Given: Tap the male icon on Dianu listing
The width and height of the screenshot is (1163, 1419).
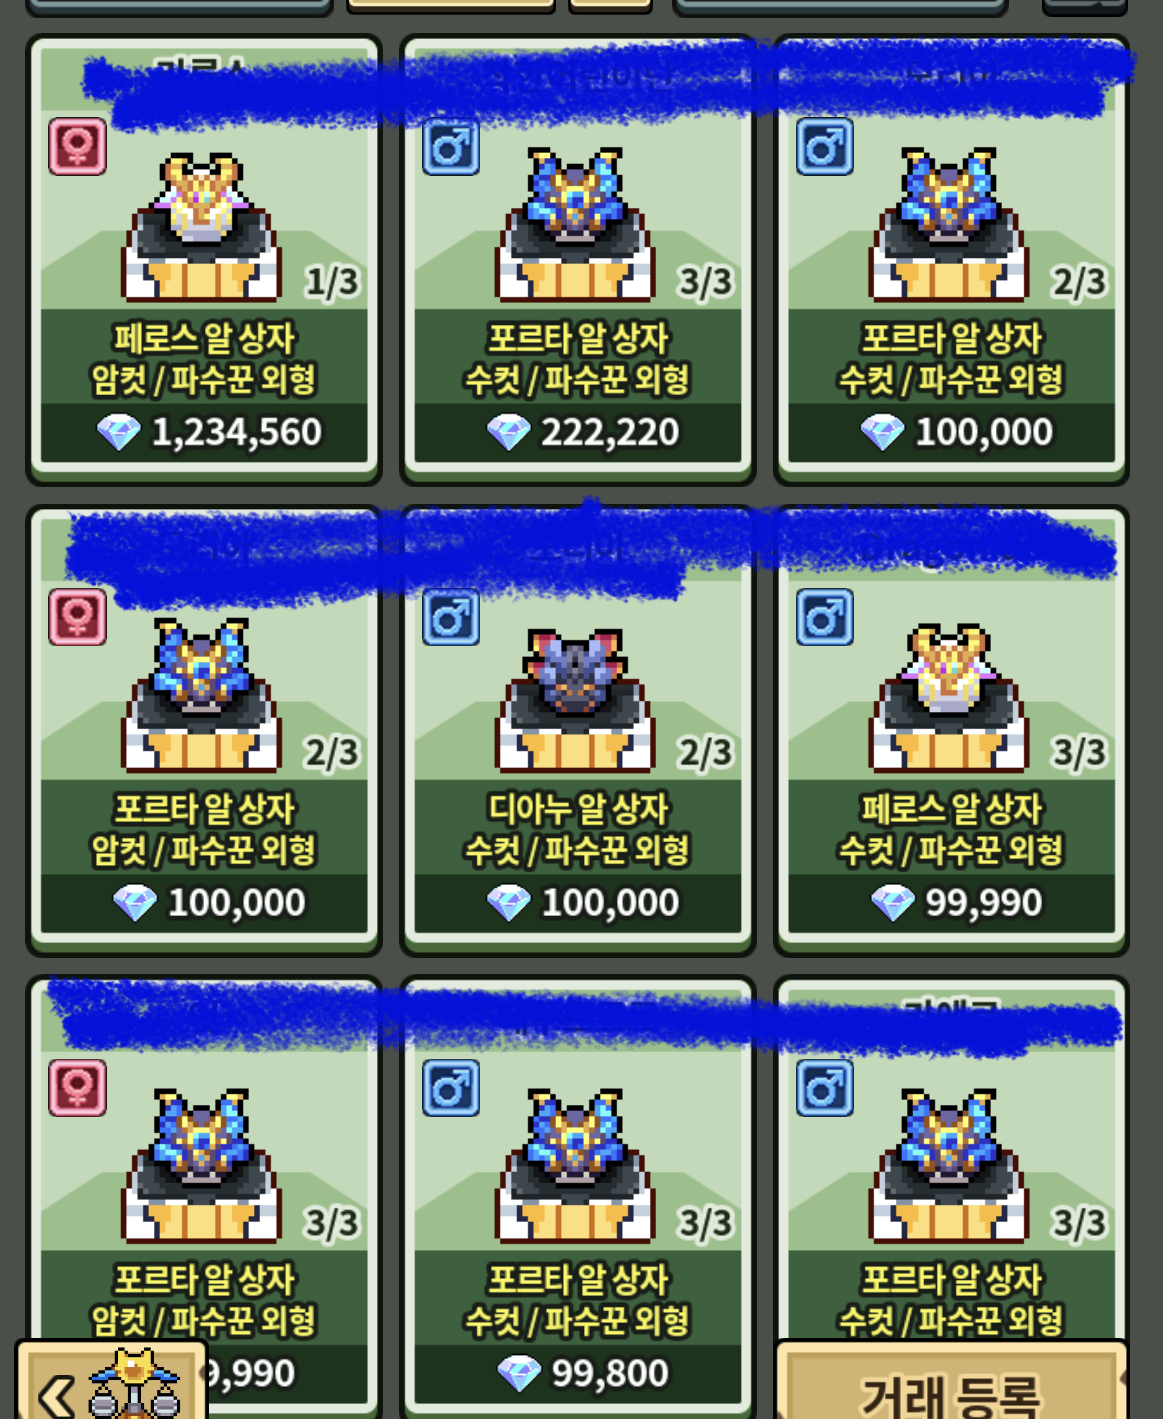Looking at the screenshot, I should click(x=451, y=616).
